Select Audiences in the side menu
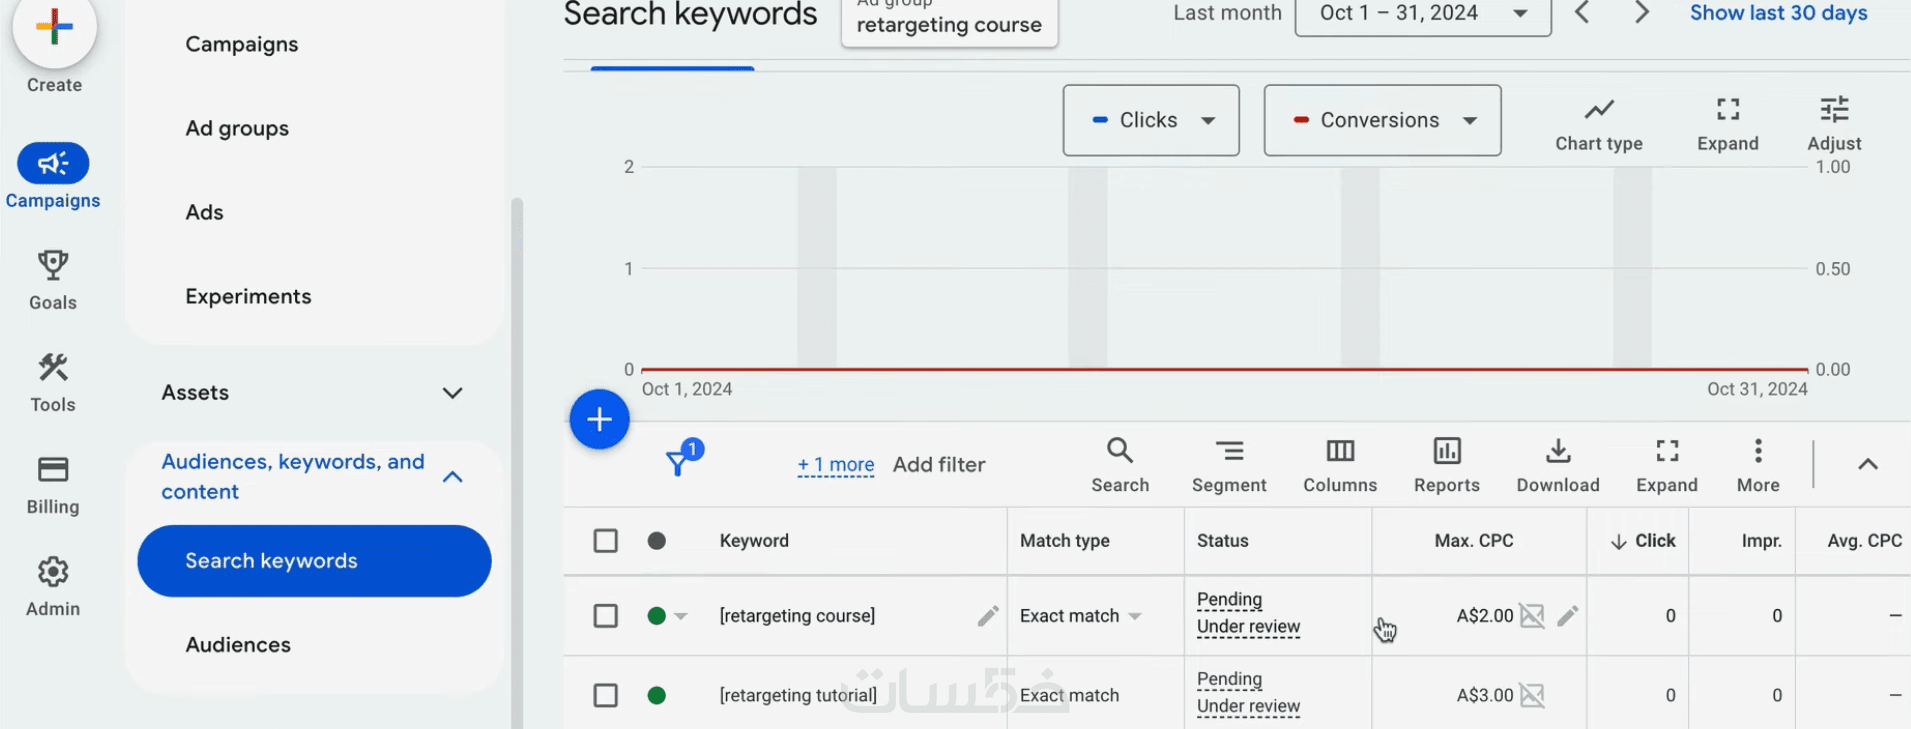 tap(238, 645)
